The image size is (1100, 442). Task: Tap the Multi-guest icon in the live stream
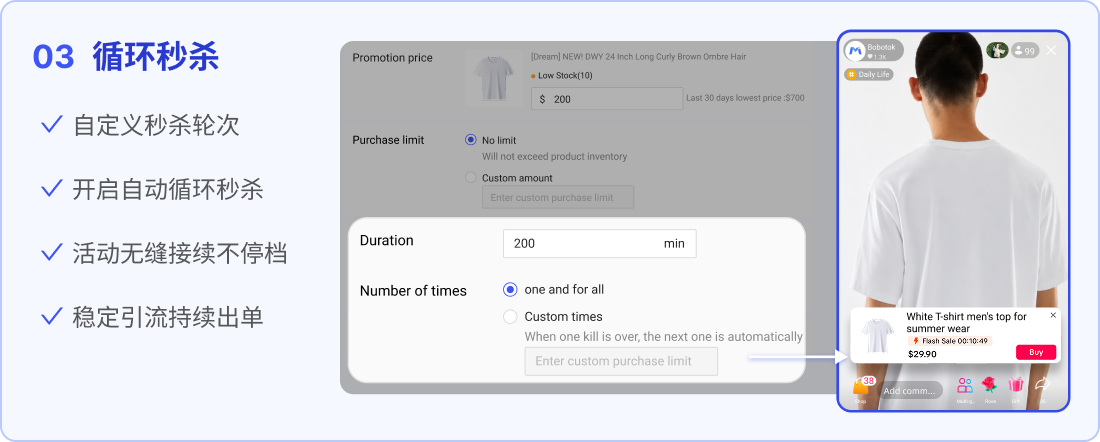pos(965,387)
